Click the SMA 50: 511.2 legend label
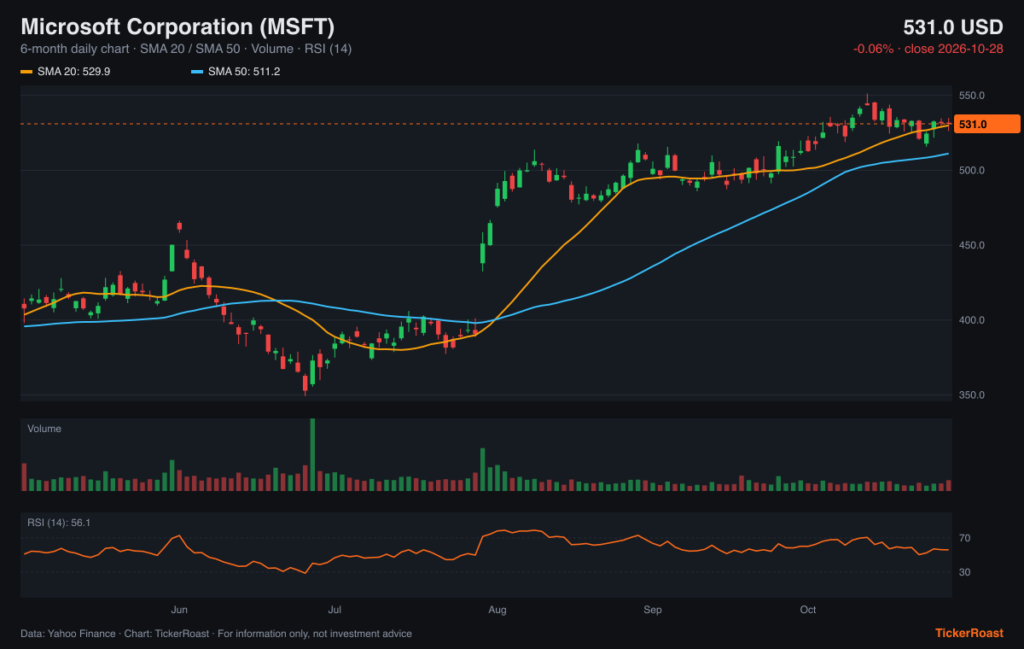Image resolution: width=1024 pixels, height=649 pixels. coord(244,72)
